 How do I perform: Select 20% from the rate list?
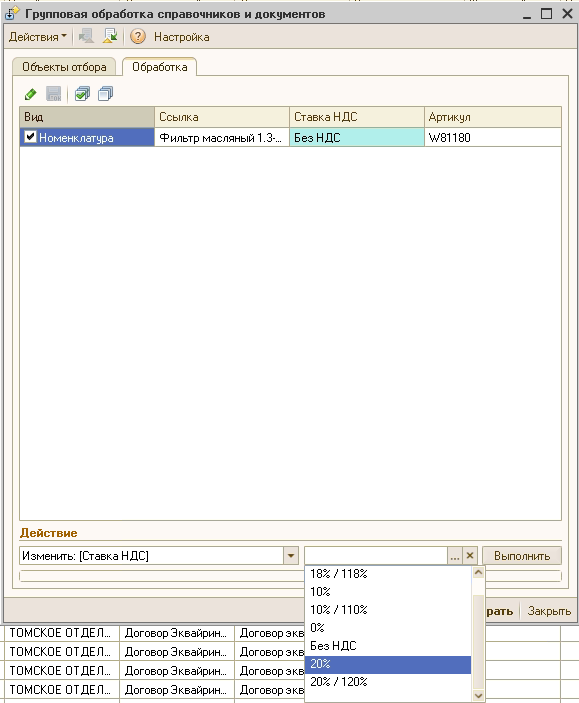point(388,664)
